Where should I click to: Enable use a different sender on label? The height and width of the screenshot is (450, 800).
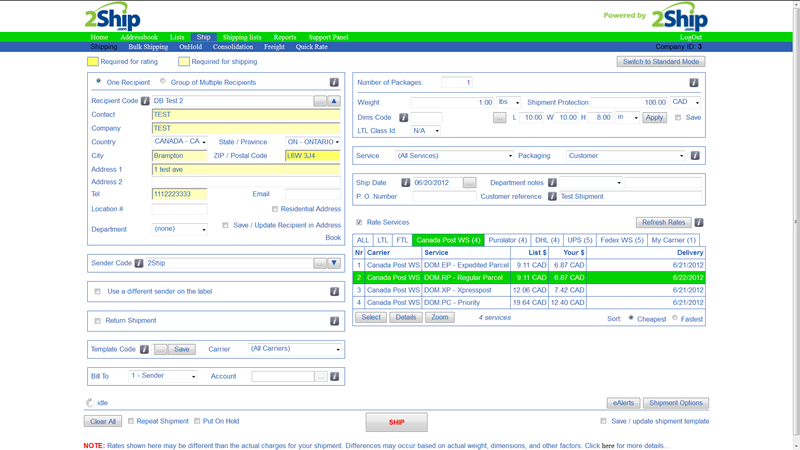coord(97,291)
